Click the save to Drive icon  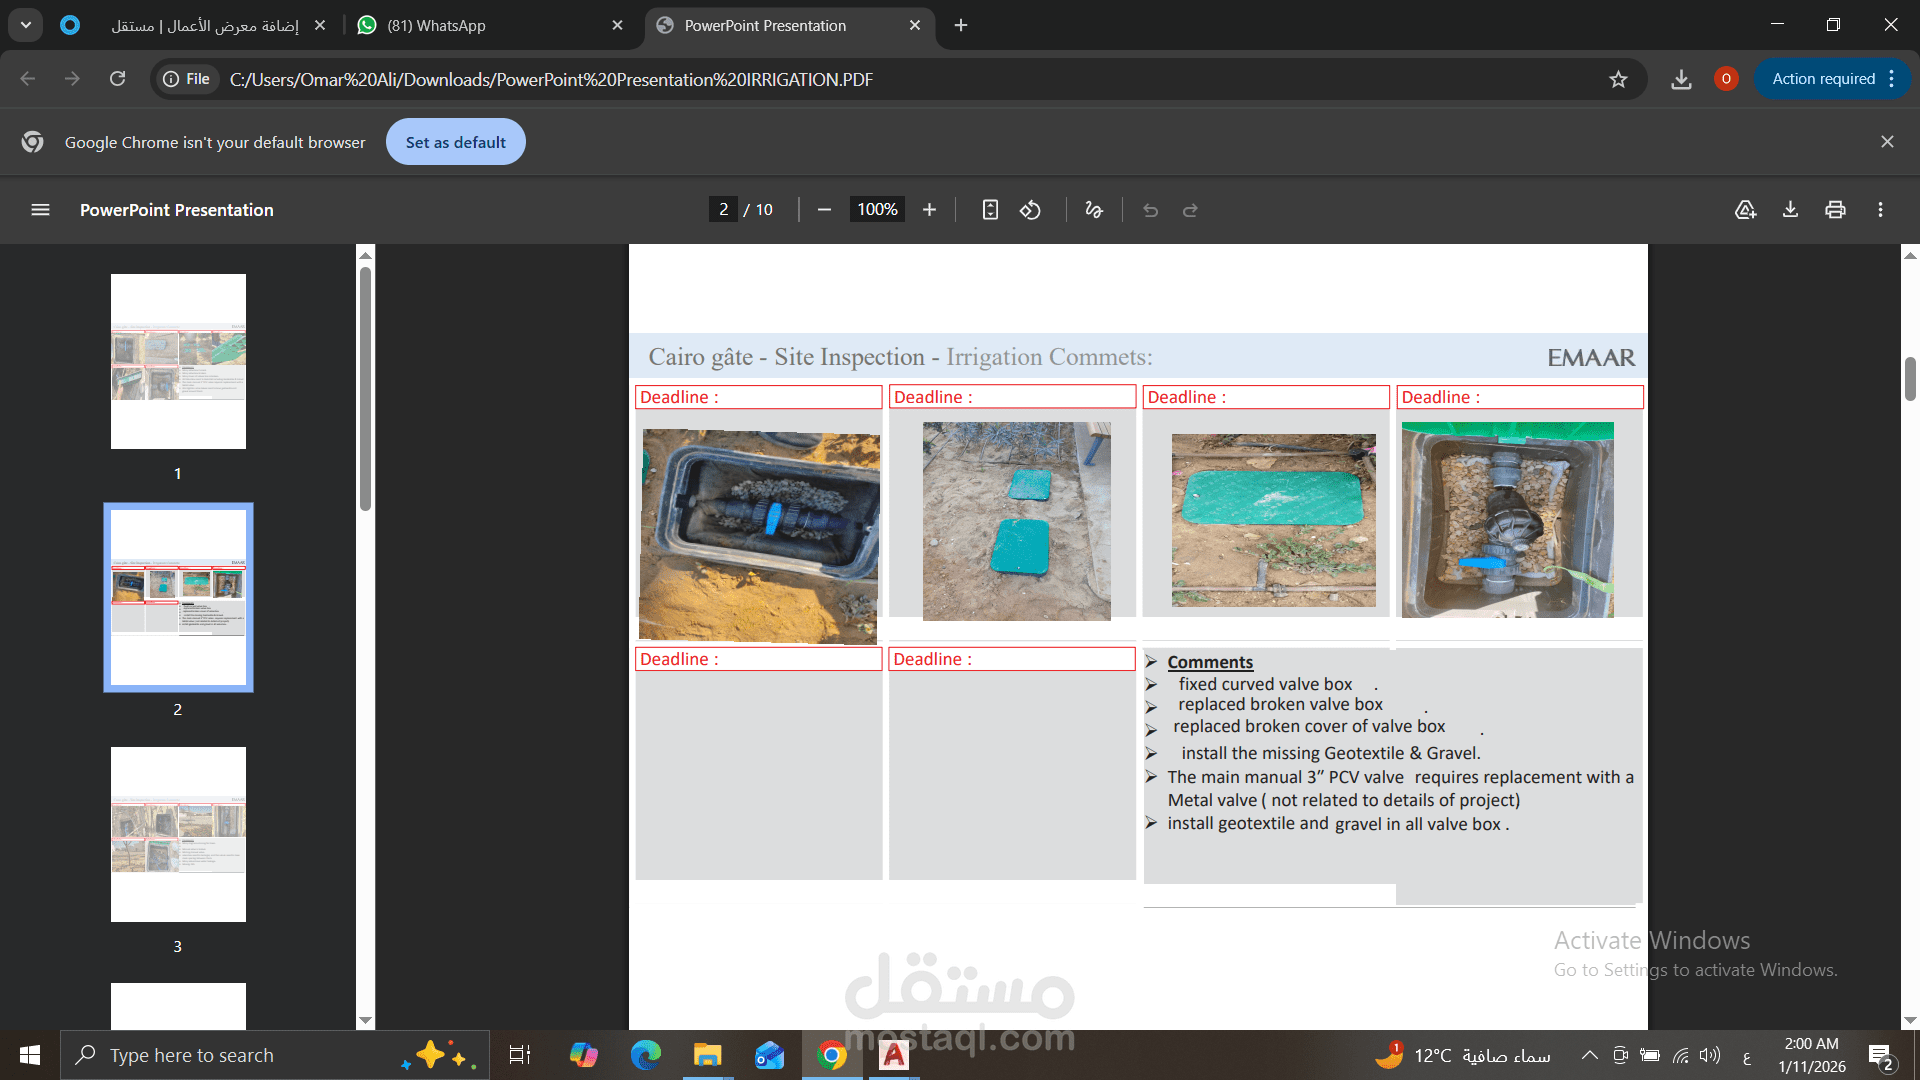click(1745, 210)
